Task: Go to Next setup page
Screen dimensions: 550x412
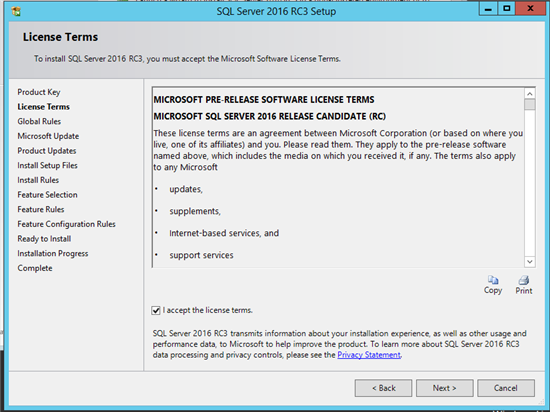Action: pyautogui.click(x=444, y=388)
